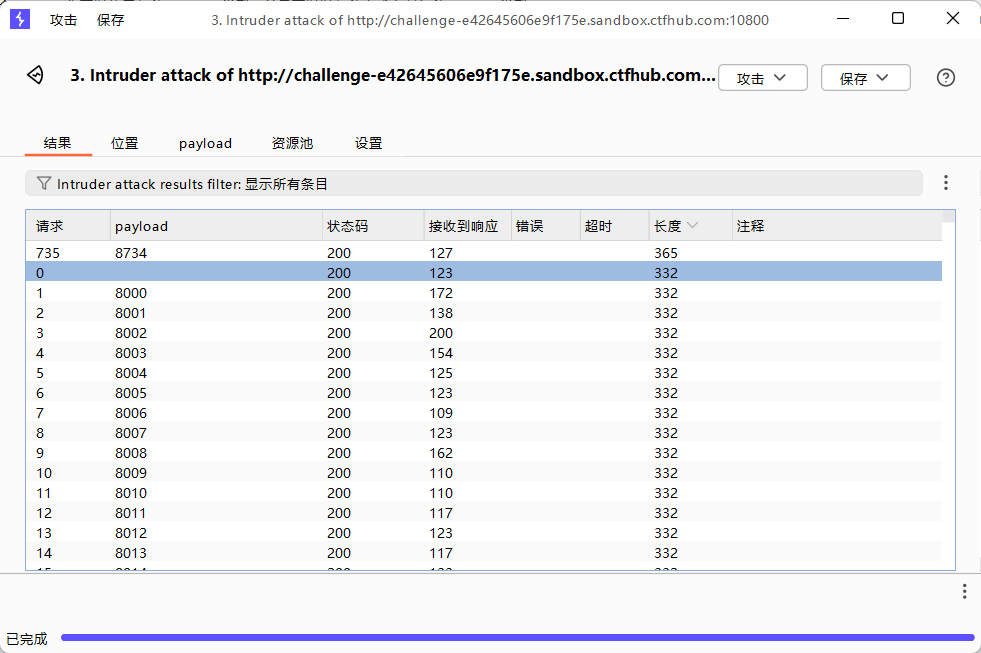Open the 设置 tab
Image resolution: width=981 pixels, height=653 pixels.
click(368, 143)
